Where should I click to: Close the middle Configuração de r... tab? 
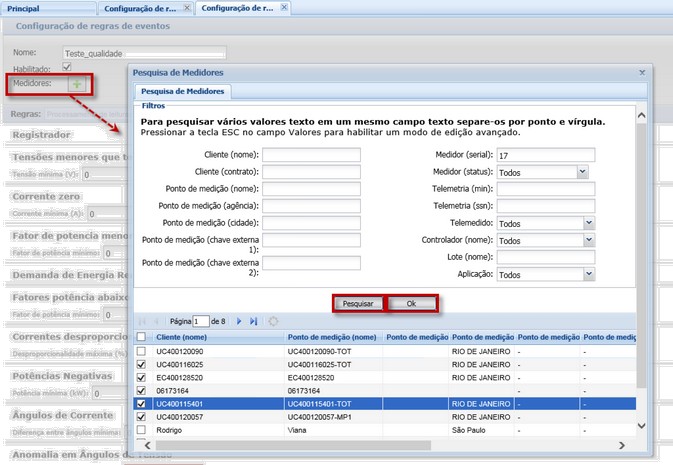click(186, 7)
